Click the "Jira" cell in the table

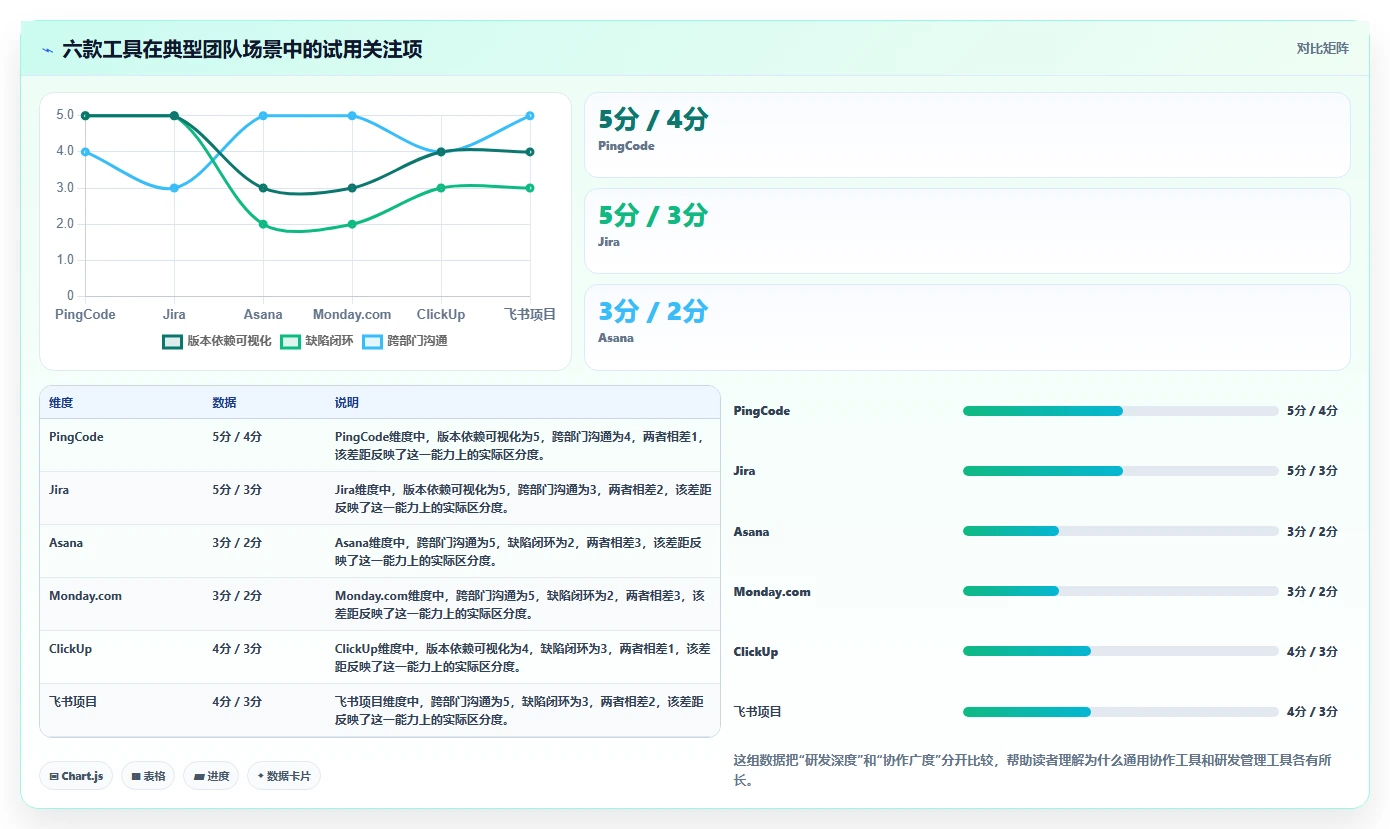pyautogui.click(x=59, y=490)
